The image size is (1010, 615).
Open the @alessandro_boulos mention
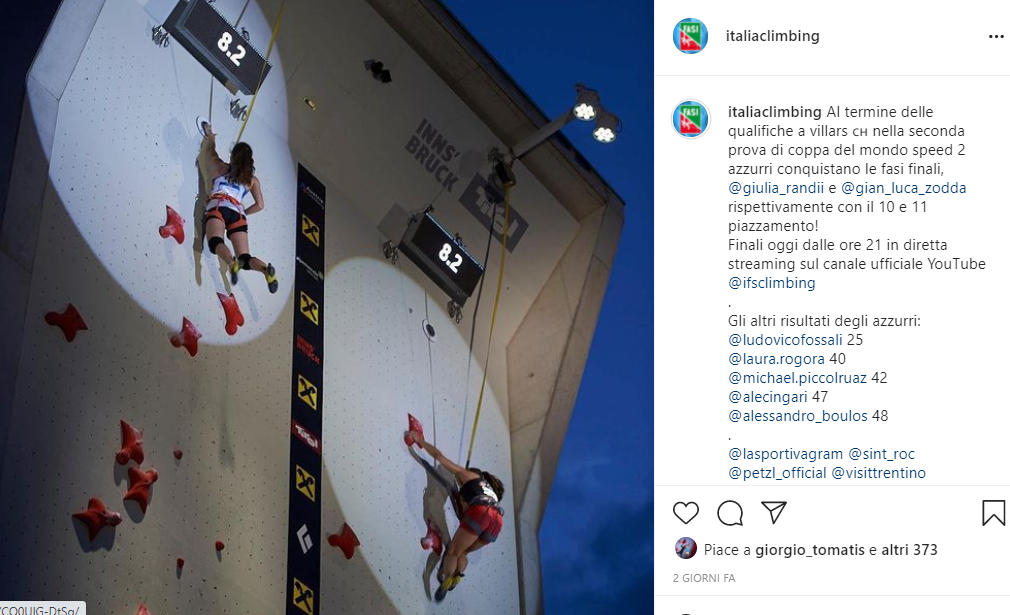[x=797, y=416]
